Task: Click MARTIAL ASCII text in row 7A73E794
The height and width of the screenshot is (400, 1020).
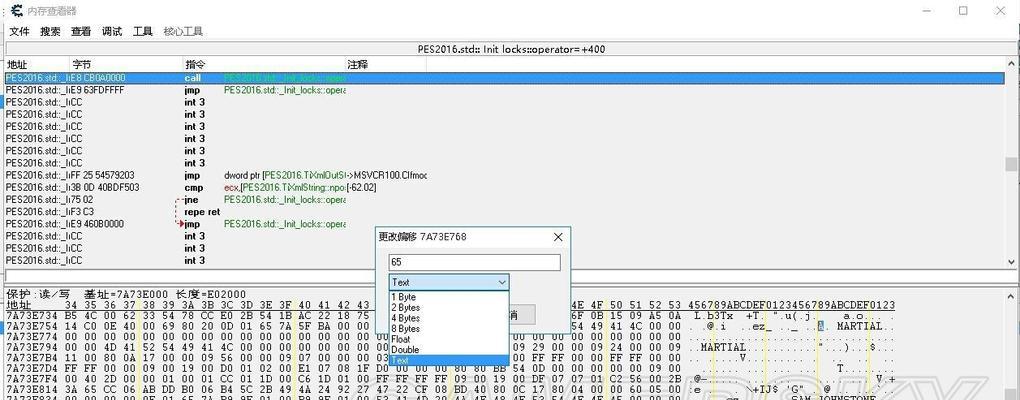Action: [x=723, y=347]
